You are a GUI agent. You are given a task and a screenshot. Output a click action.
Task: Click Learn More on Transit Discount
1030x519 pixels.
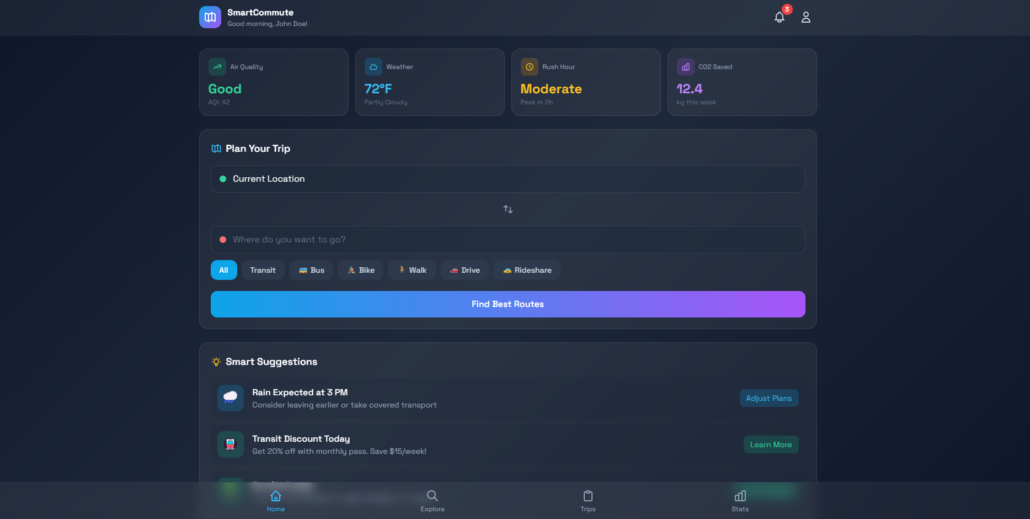(771, 445)
